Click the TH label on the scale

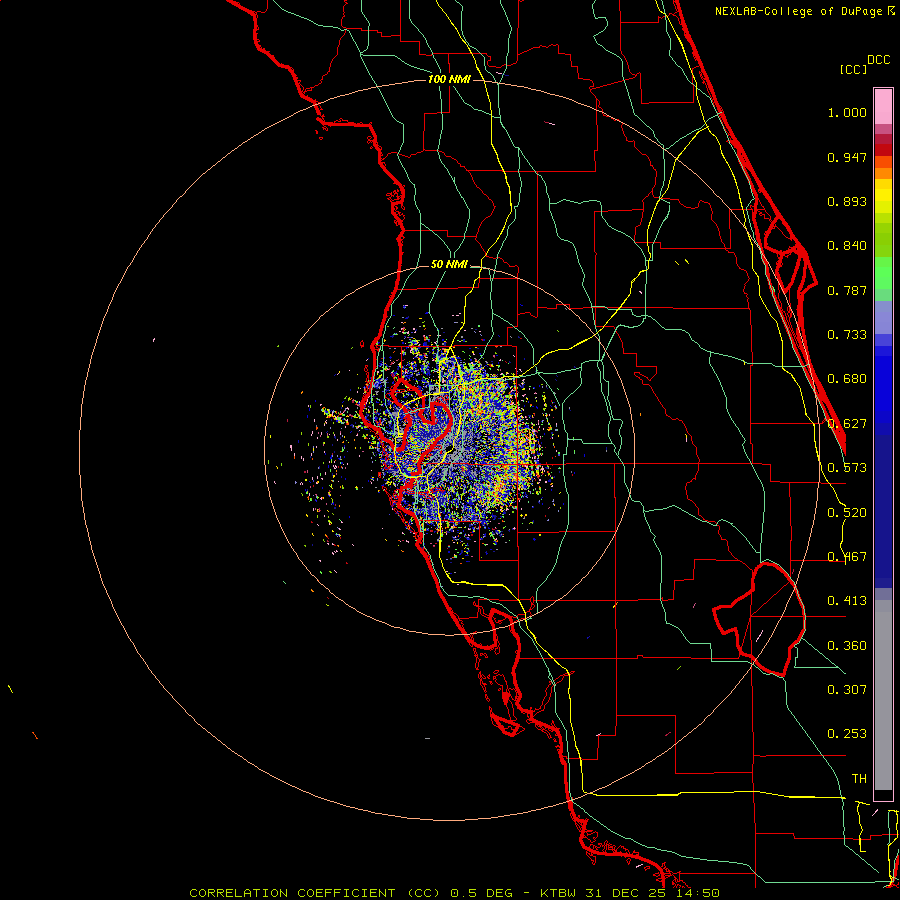coord(859,779)
